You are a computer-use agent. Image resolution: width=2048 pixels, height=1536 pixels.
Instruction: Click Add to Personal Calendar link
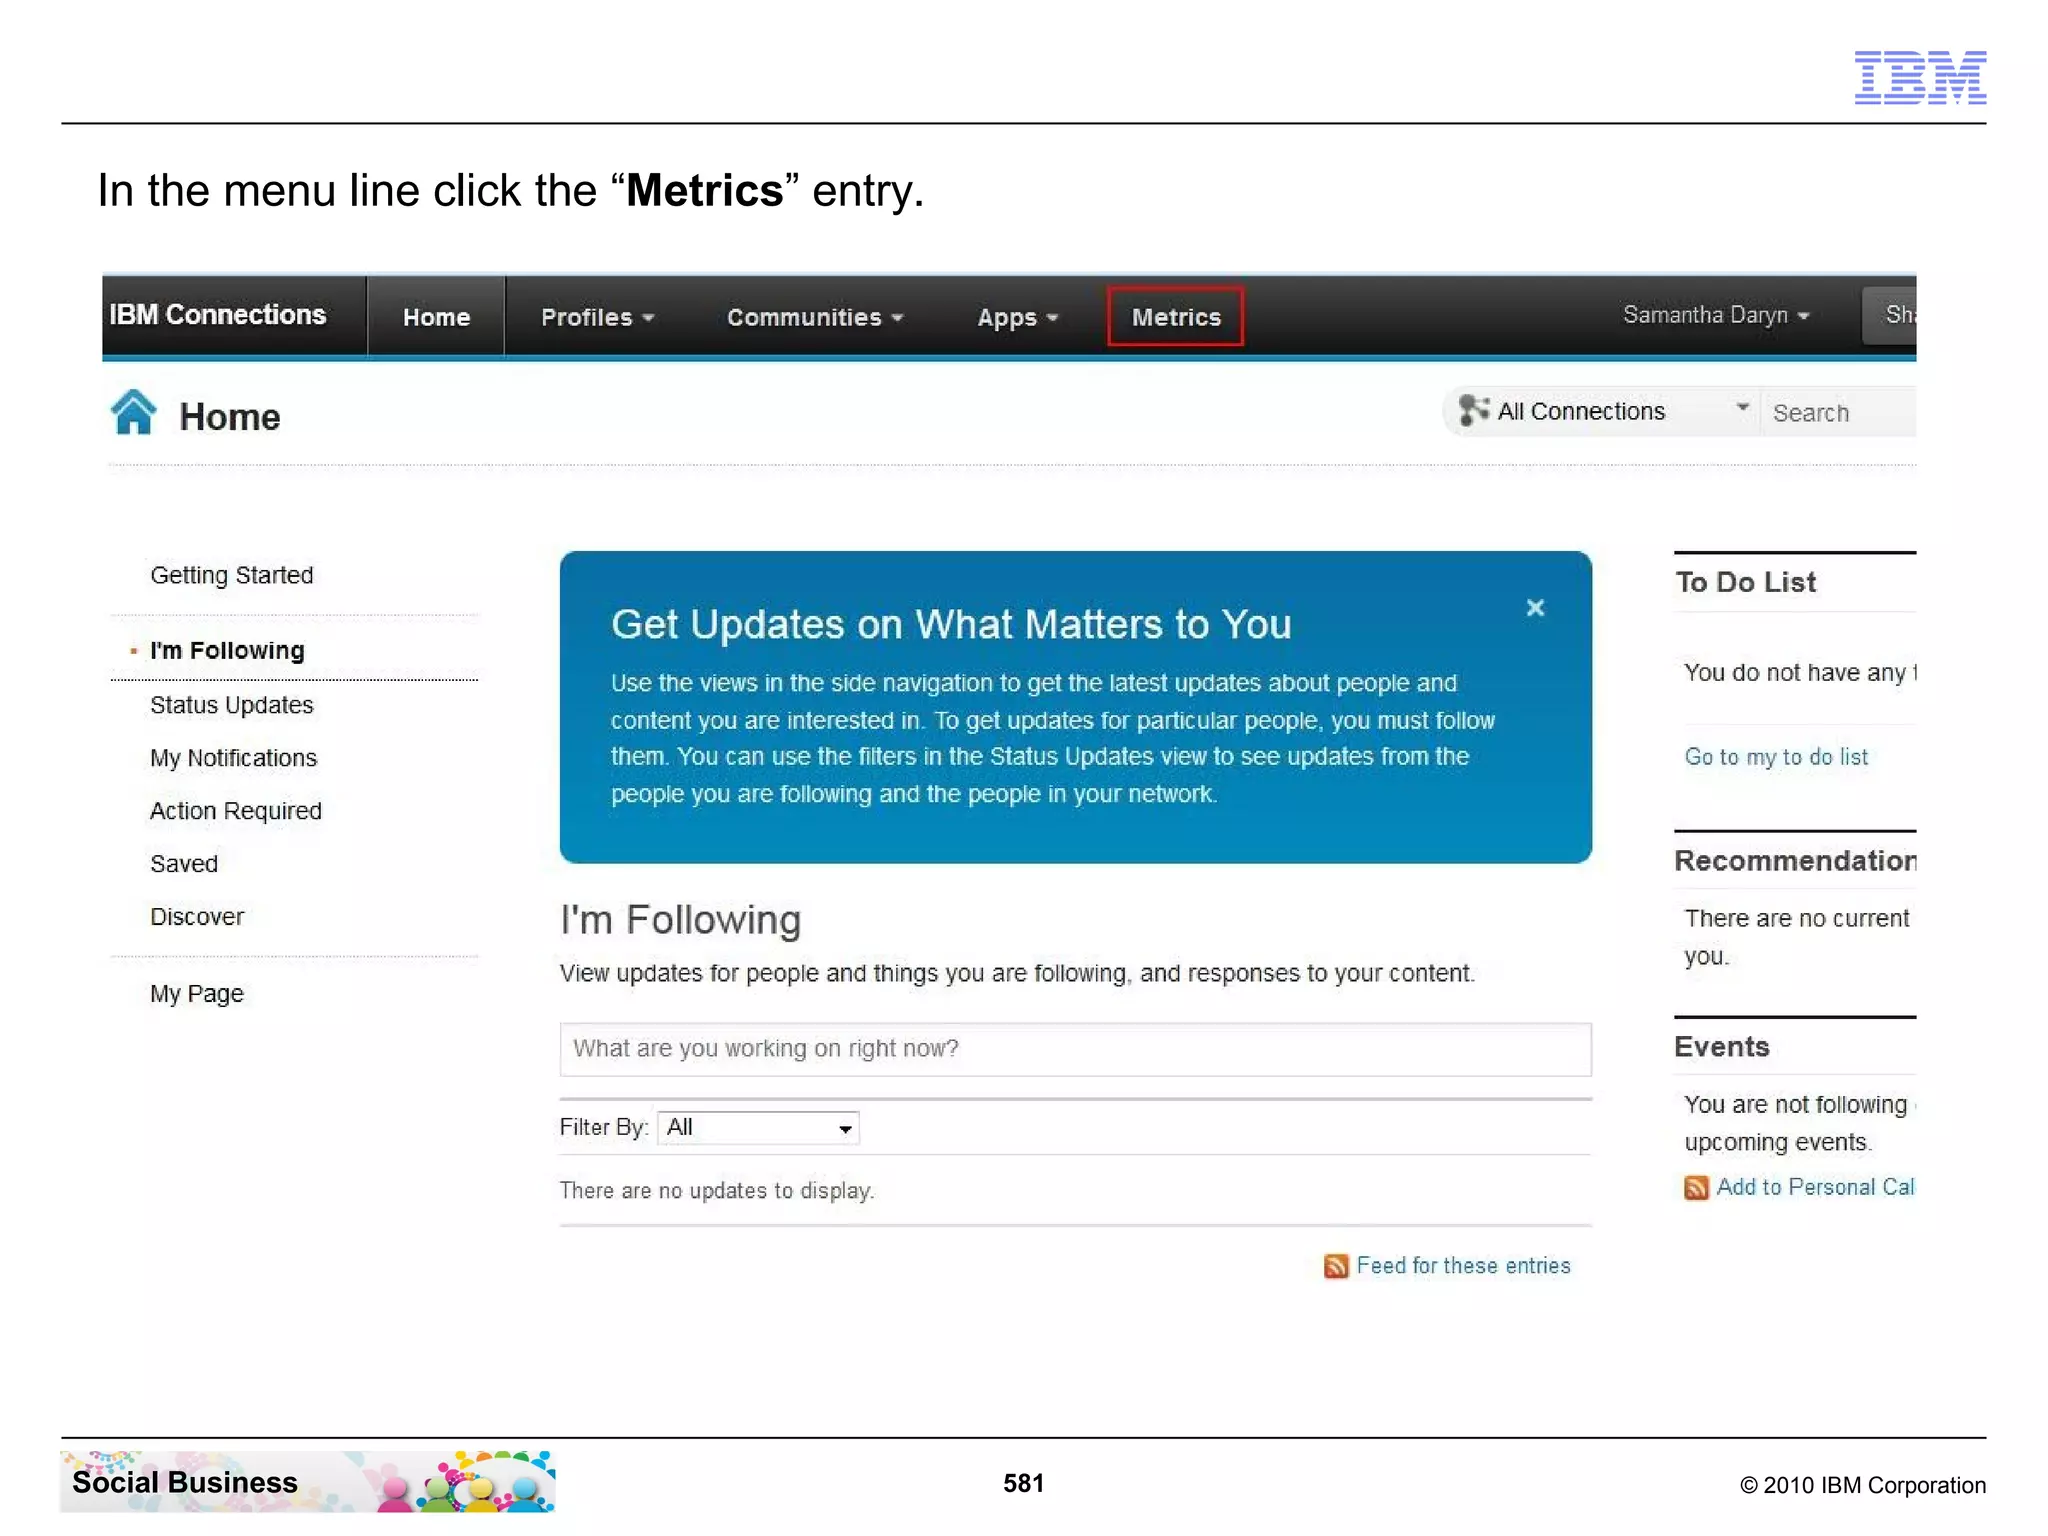click(x=1815, y=1187)
